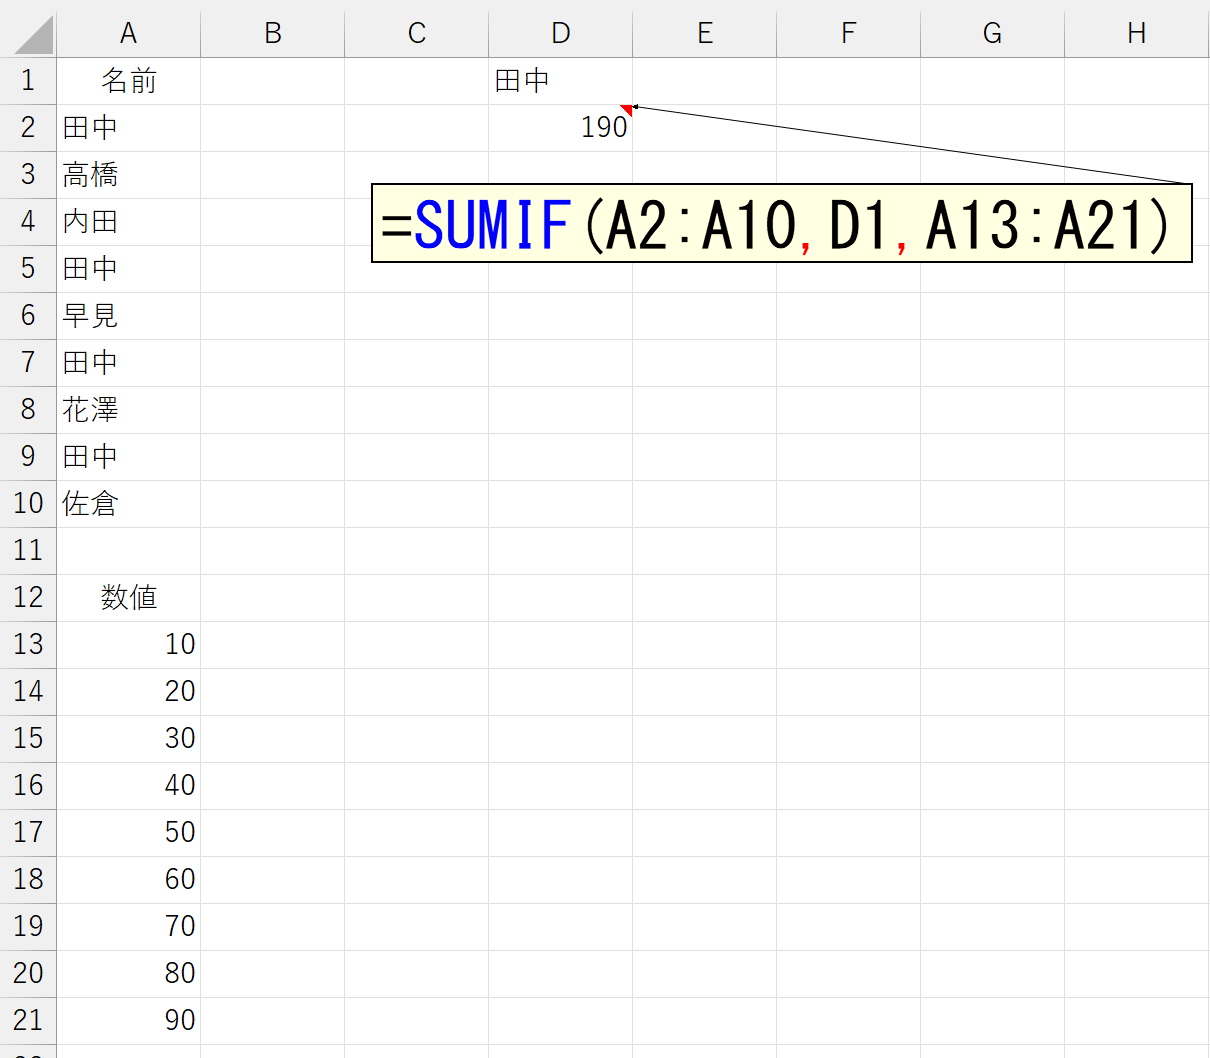Select row 18 header
The width and height of the screenshot is (1210, 1058).
(28, 880)
